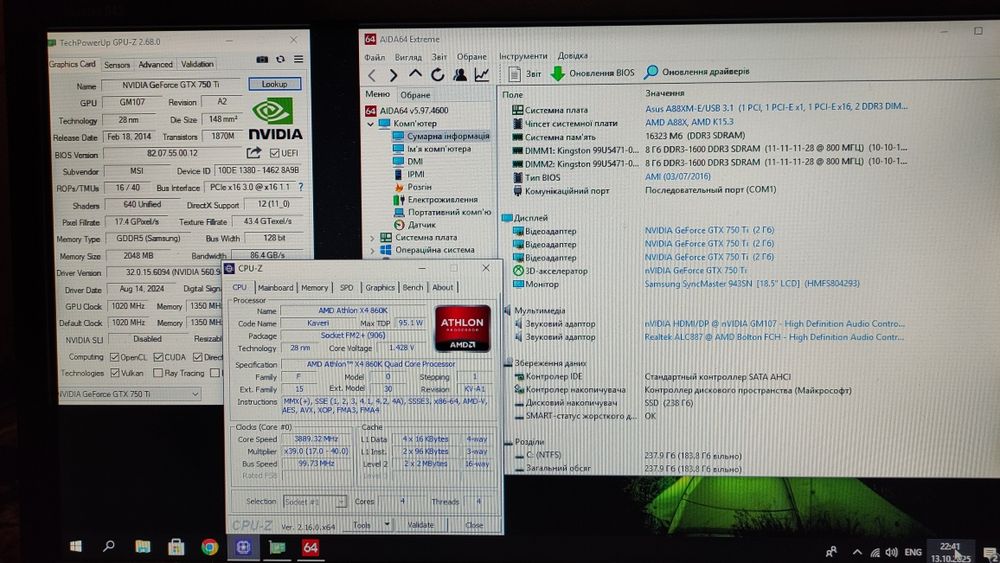Click Оновлення драйверів toolbar button
Viewport: 1000px width, 563px height.
(696, 72)
